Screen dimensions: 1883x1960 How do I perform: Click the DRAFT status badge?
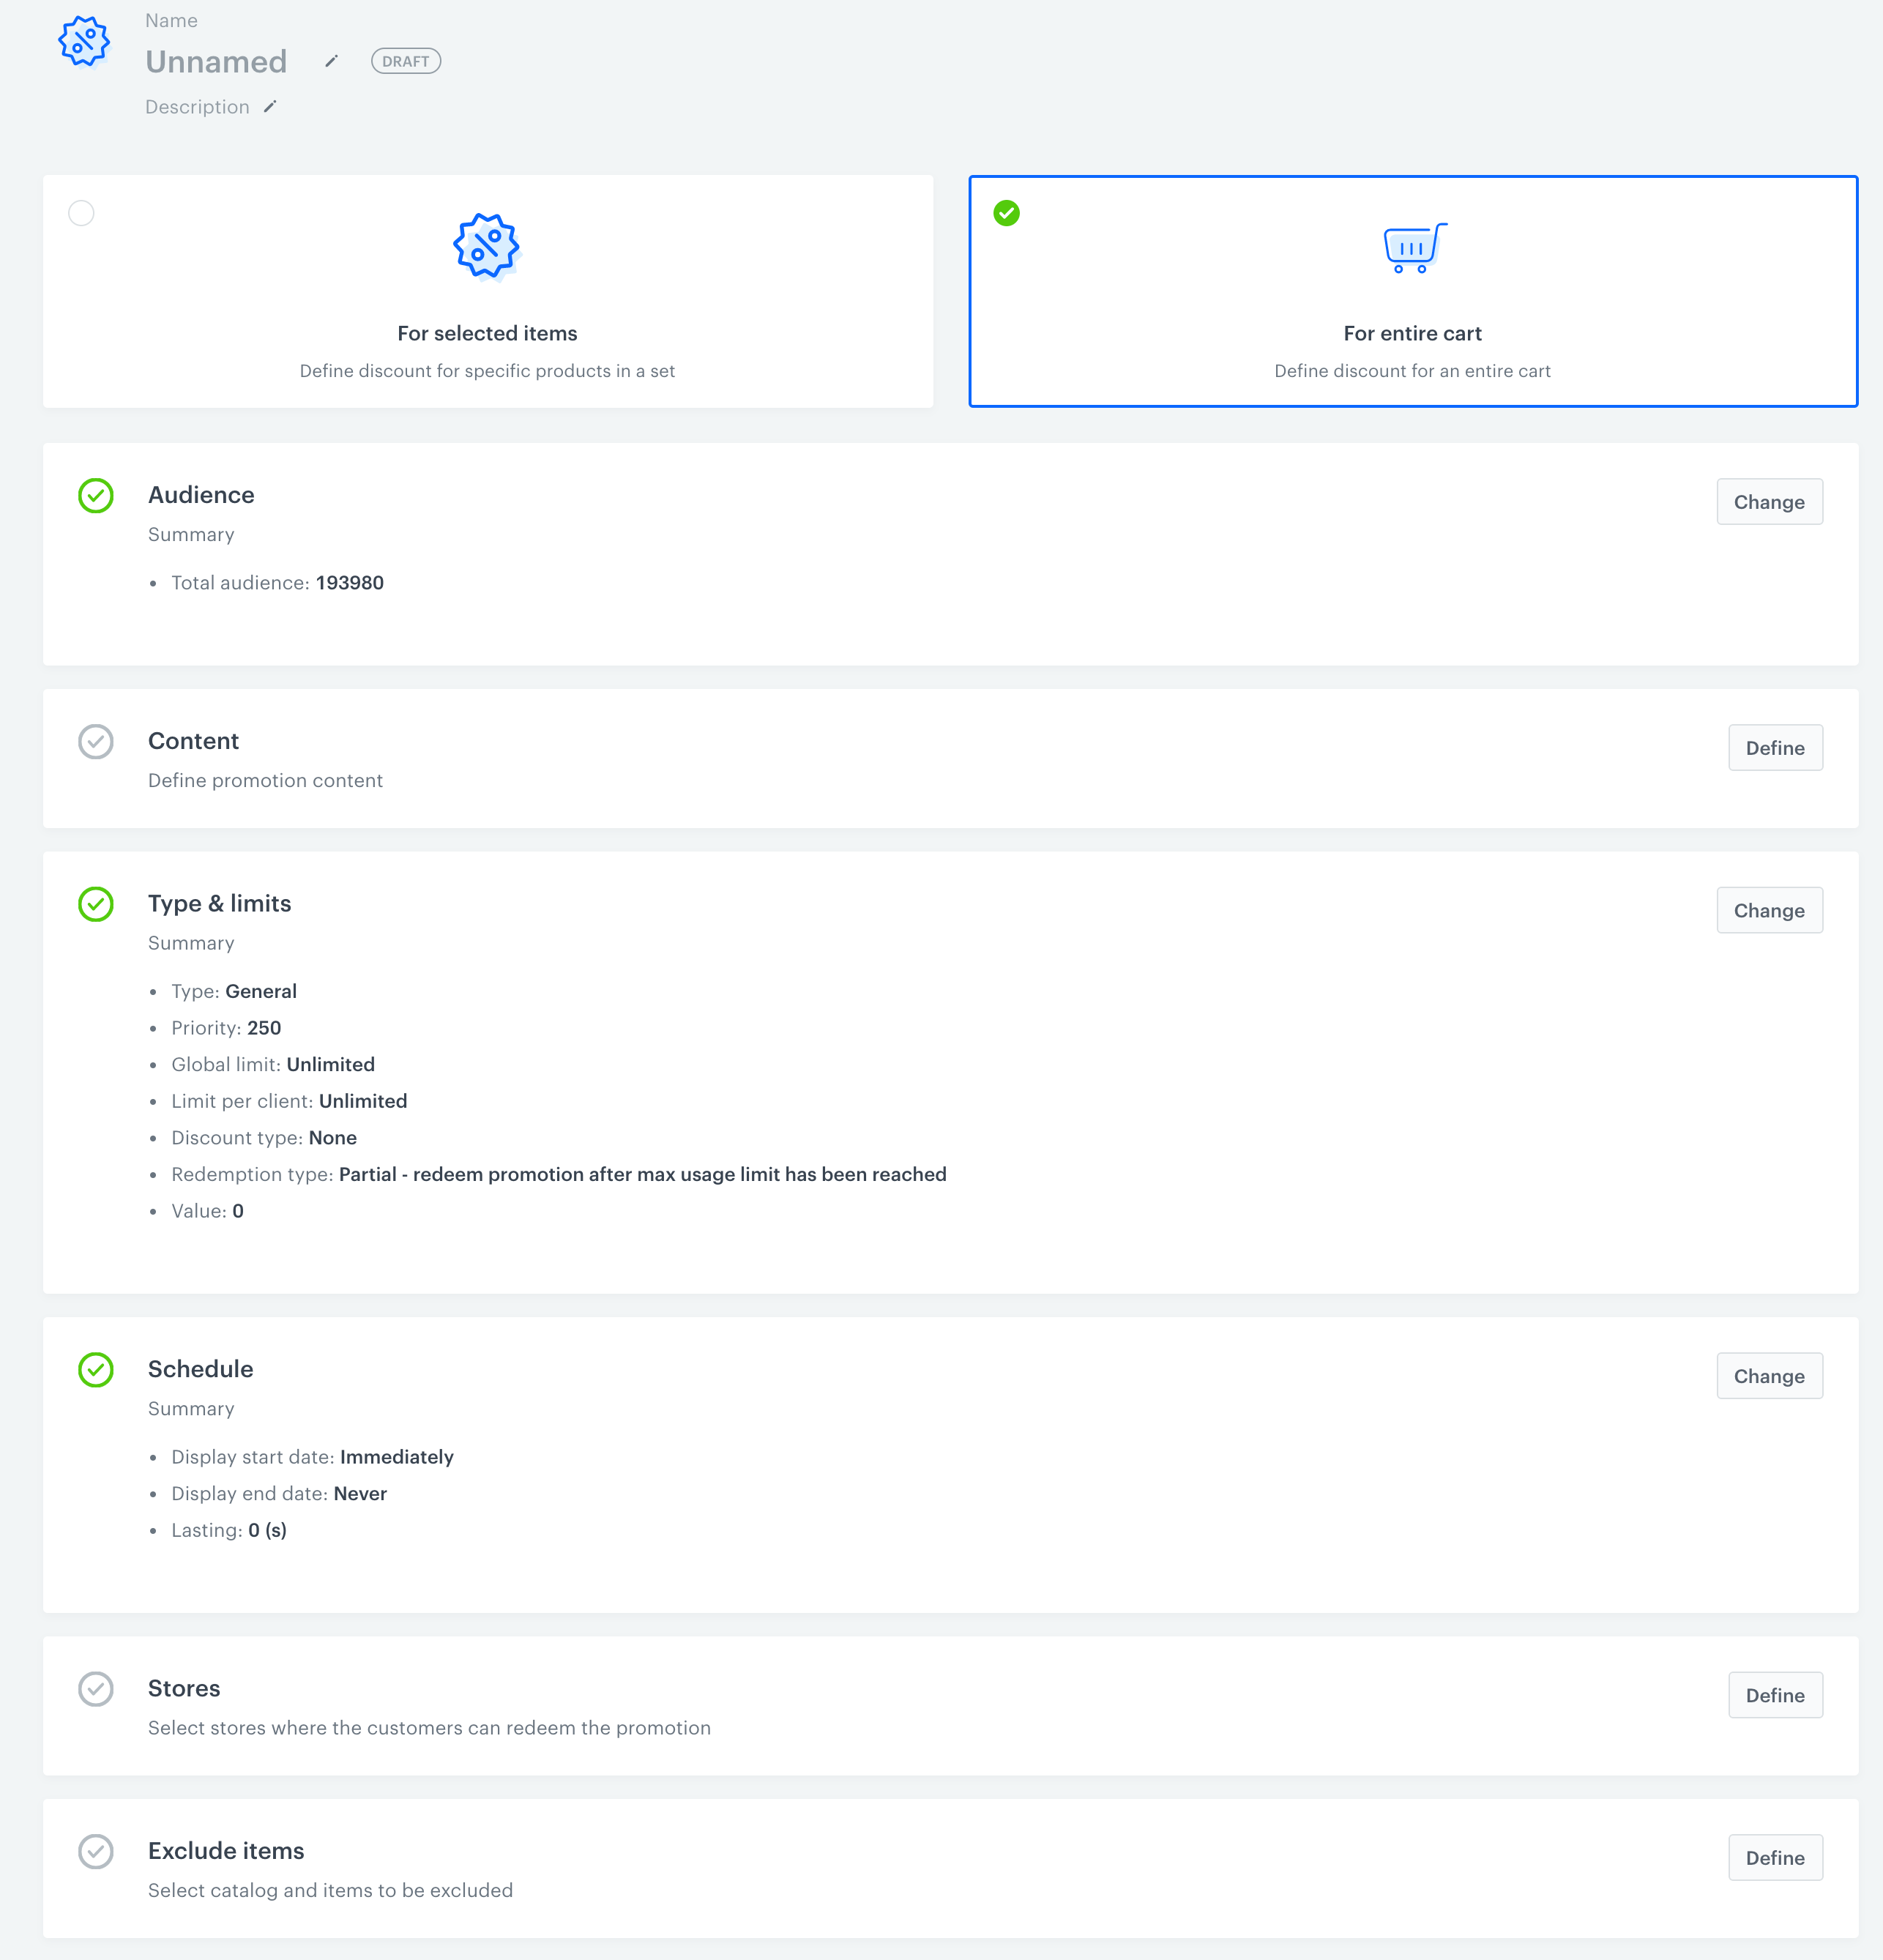[x=406, y=62]
